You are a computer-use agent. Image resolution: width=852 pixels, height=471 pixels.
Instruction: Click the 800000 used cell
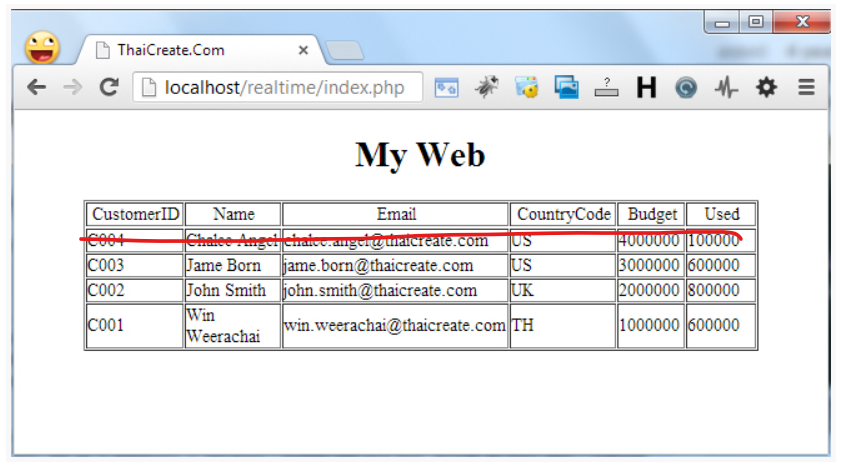721,291
